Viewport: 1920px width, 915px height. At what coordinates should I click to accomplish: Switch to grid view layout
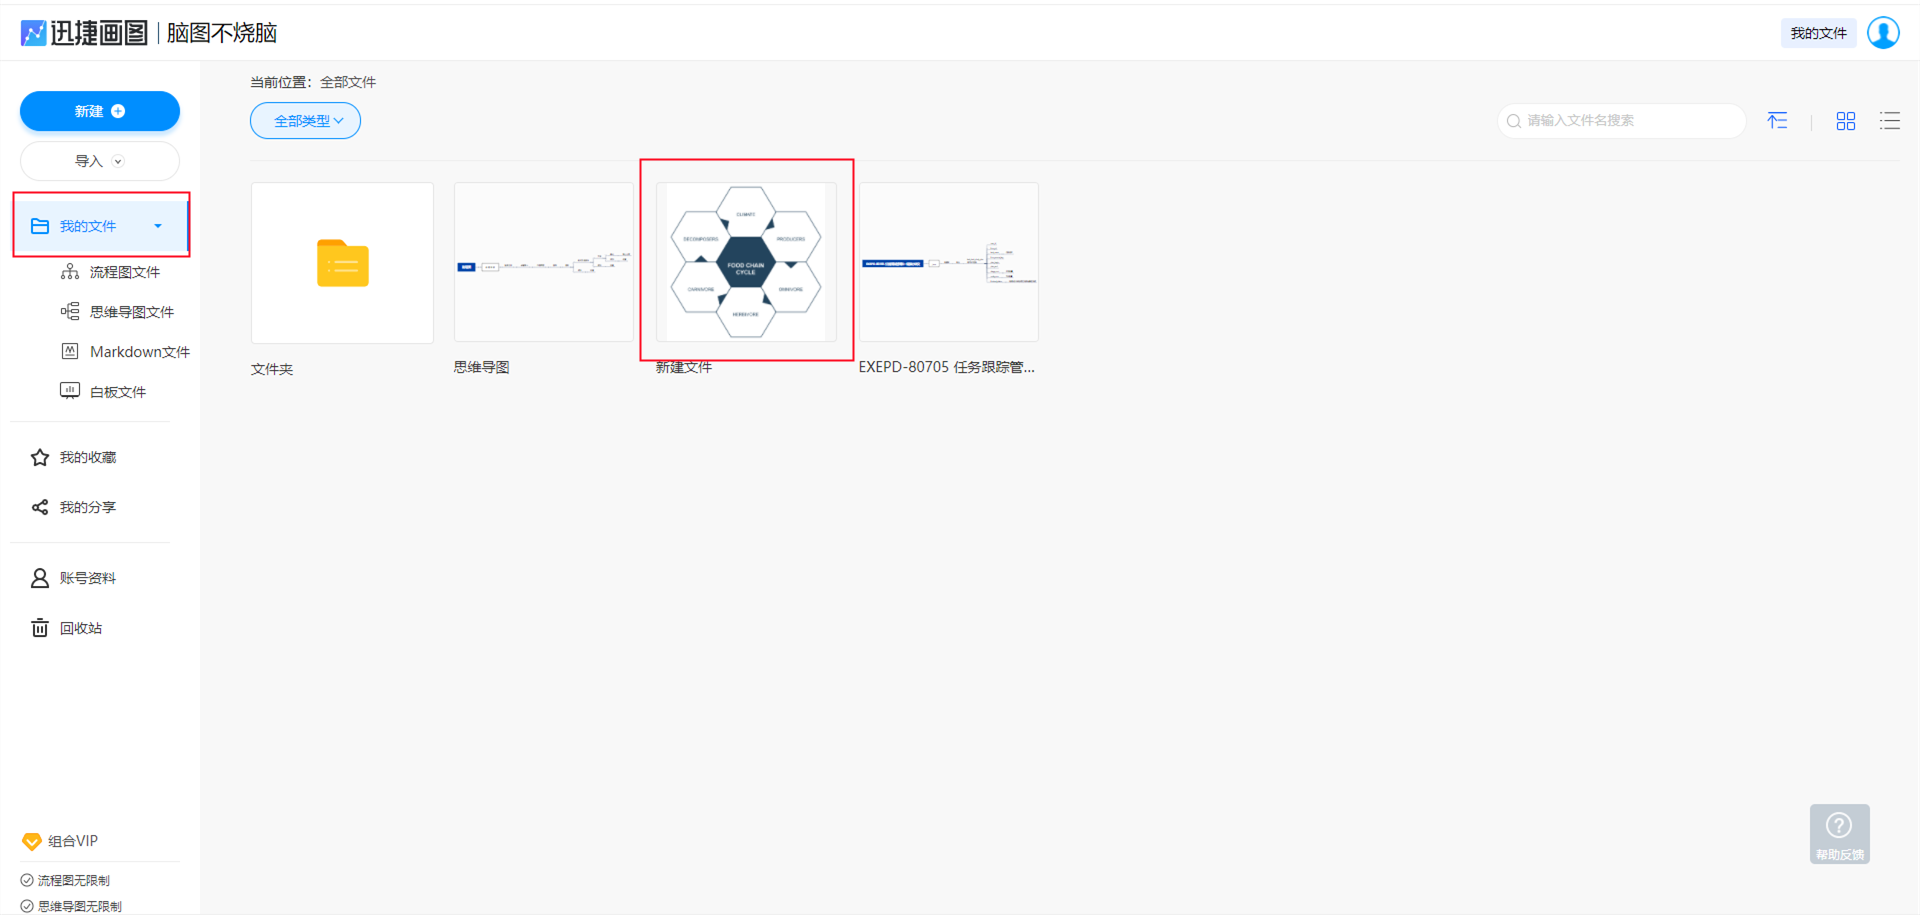point(1845,121)
